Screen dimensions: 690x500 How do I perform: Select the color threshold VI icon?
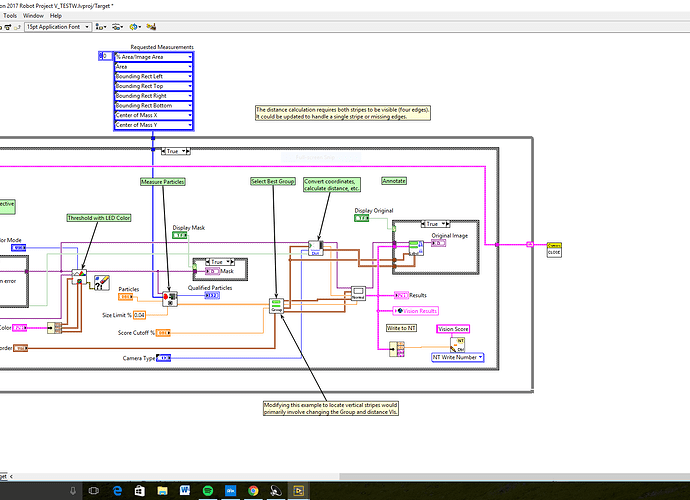point(79,277)
